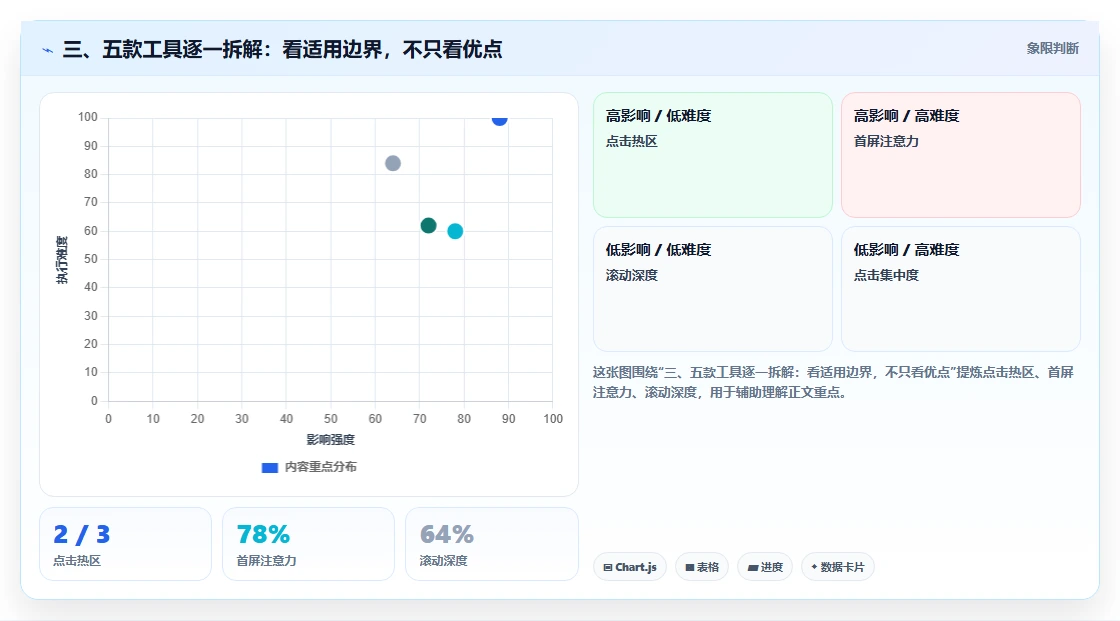Viewport: 1120px width, 621px height.
Task: Select the dark green scatter point
Action: coord(429,226)
